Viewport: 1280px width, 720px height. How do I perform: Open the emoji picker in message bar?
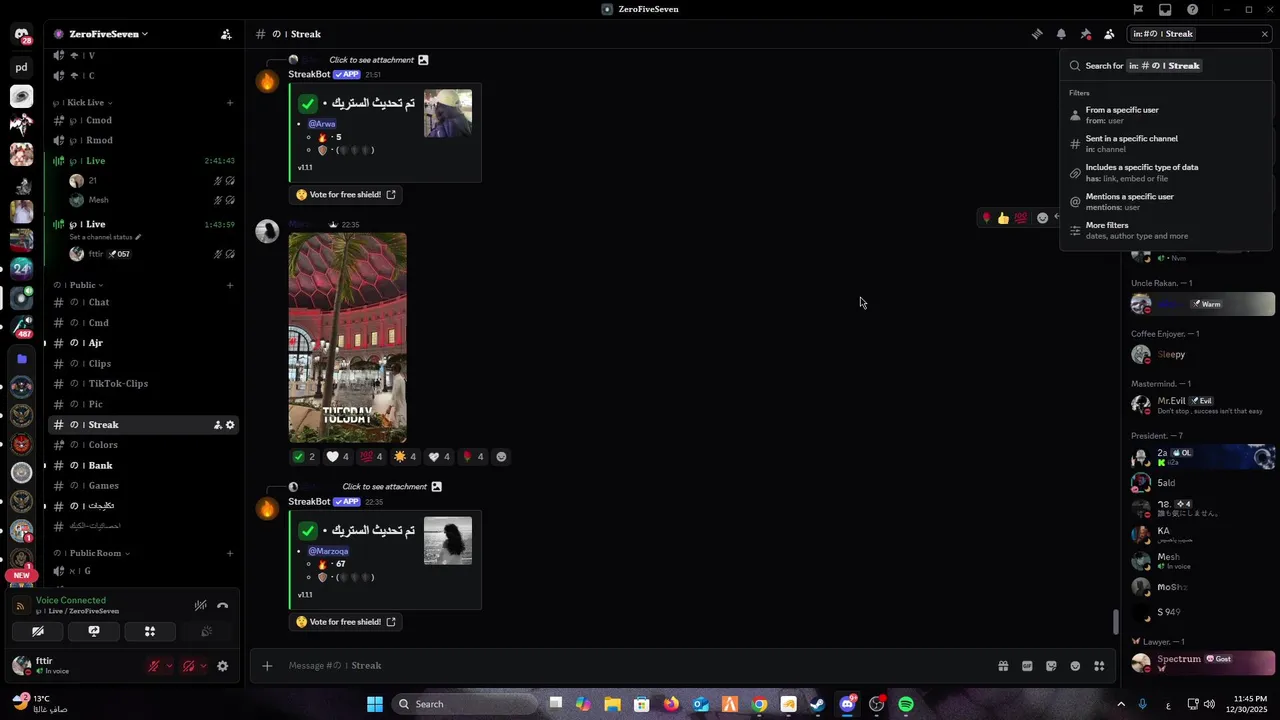pyautogui.click(x=1075, y=666)
